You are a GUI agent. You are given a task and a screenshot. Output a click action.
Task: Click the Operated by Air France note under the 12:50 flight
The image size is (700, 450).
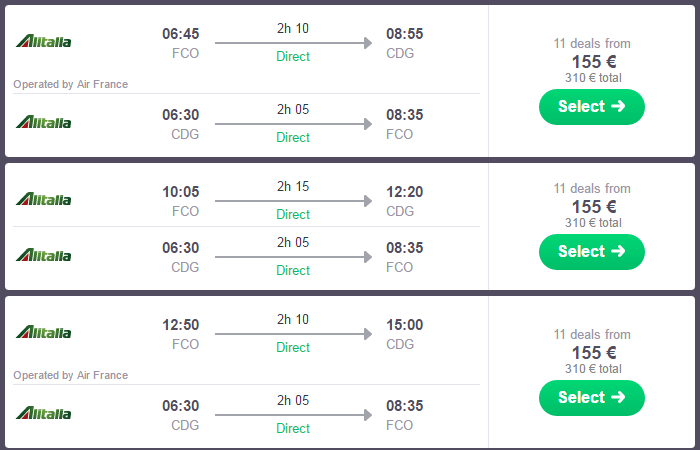click(71, 375)
